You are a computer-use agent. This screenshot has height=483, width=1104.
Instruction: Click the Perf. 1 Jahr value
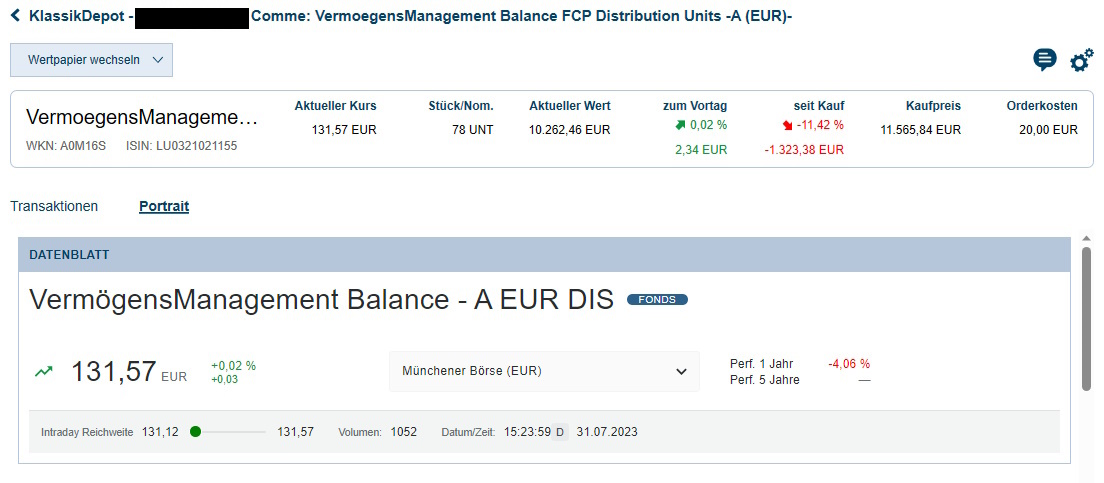(x=848, y=364)
